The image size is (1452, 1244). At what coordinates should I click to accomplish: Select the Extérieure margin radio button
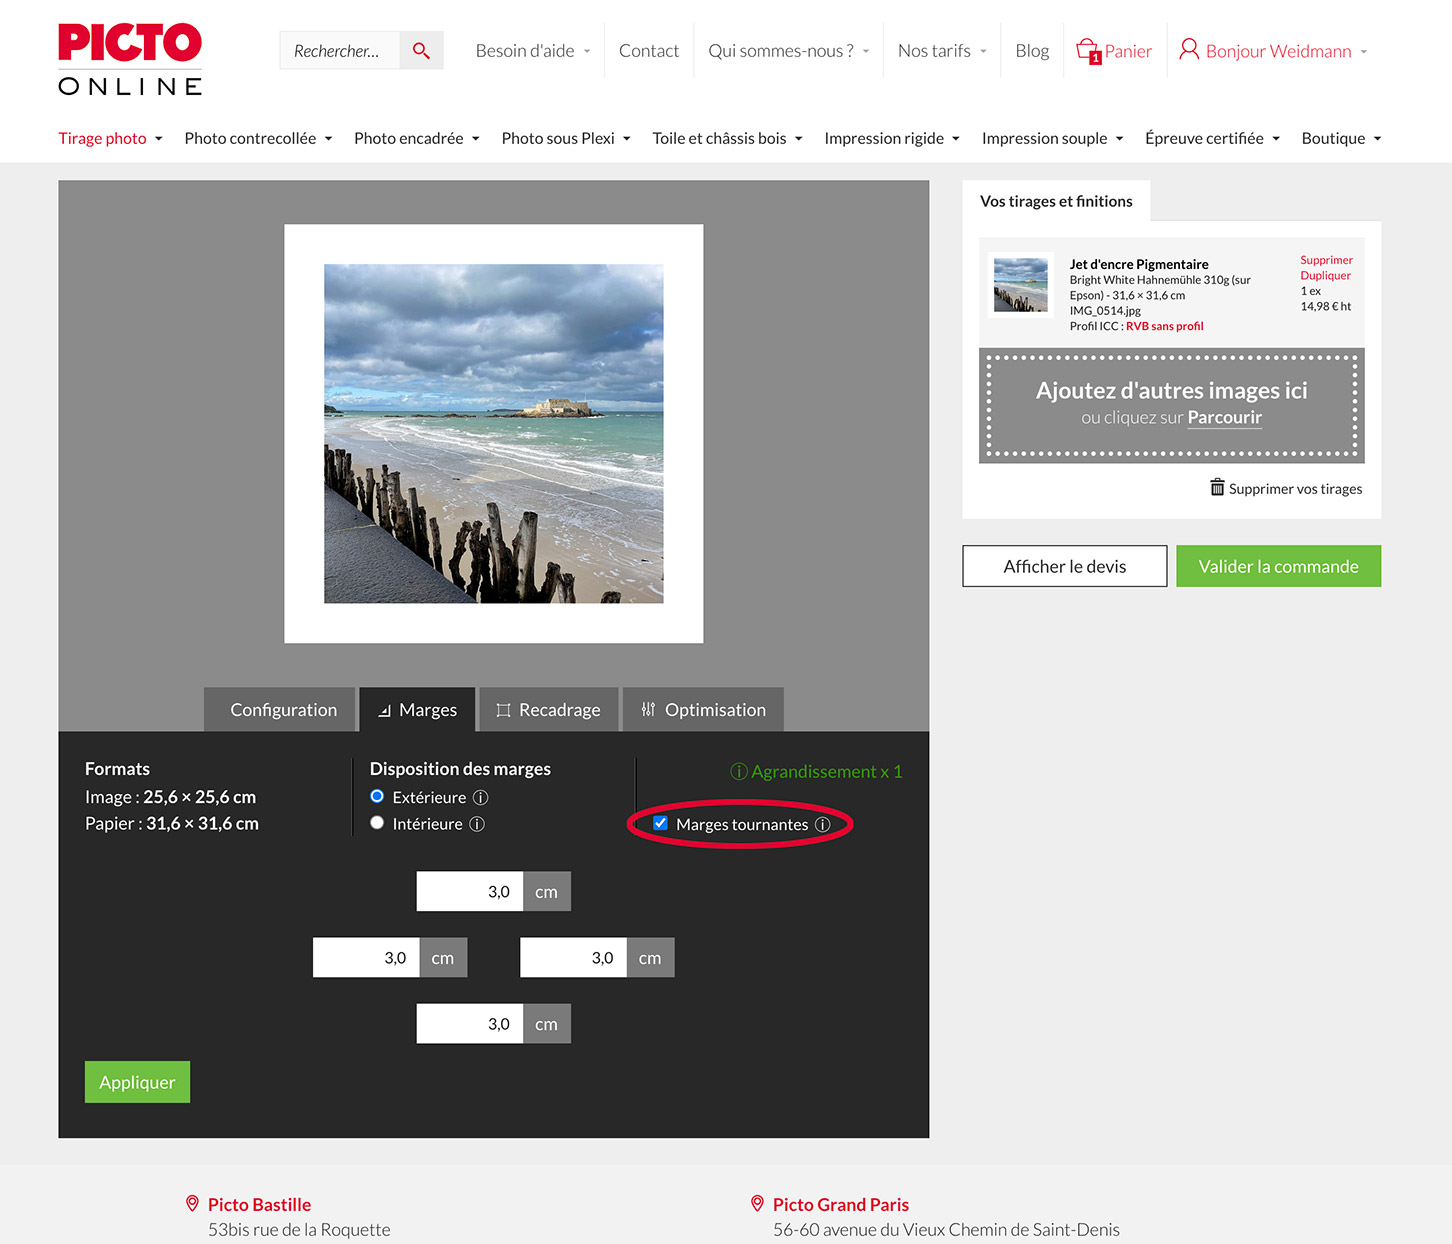377,796
